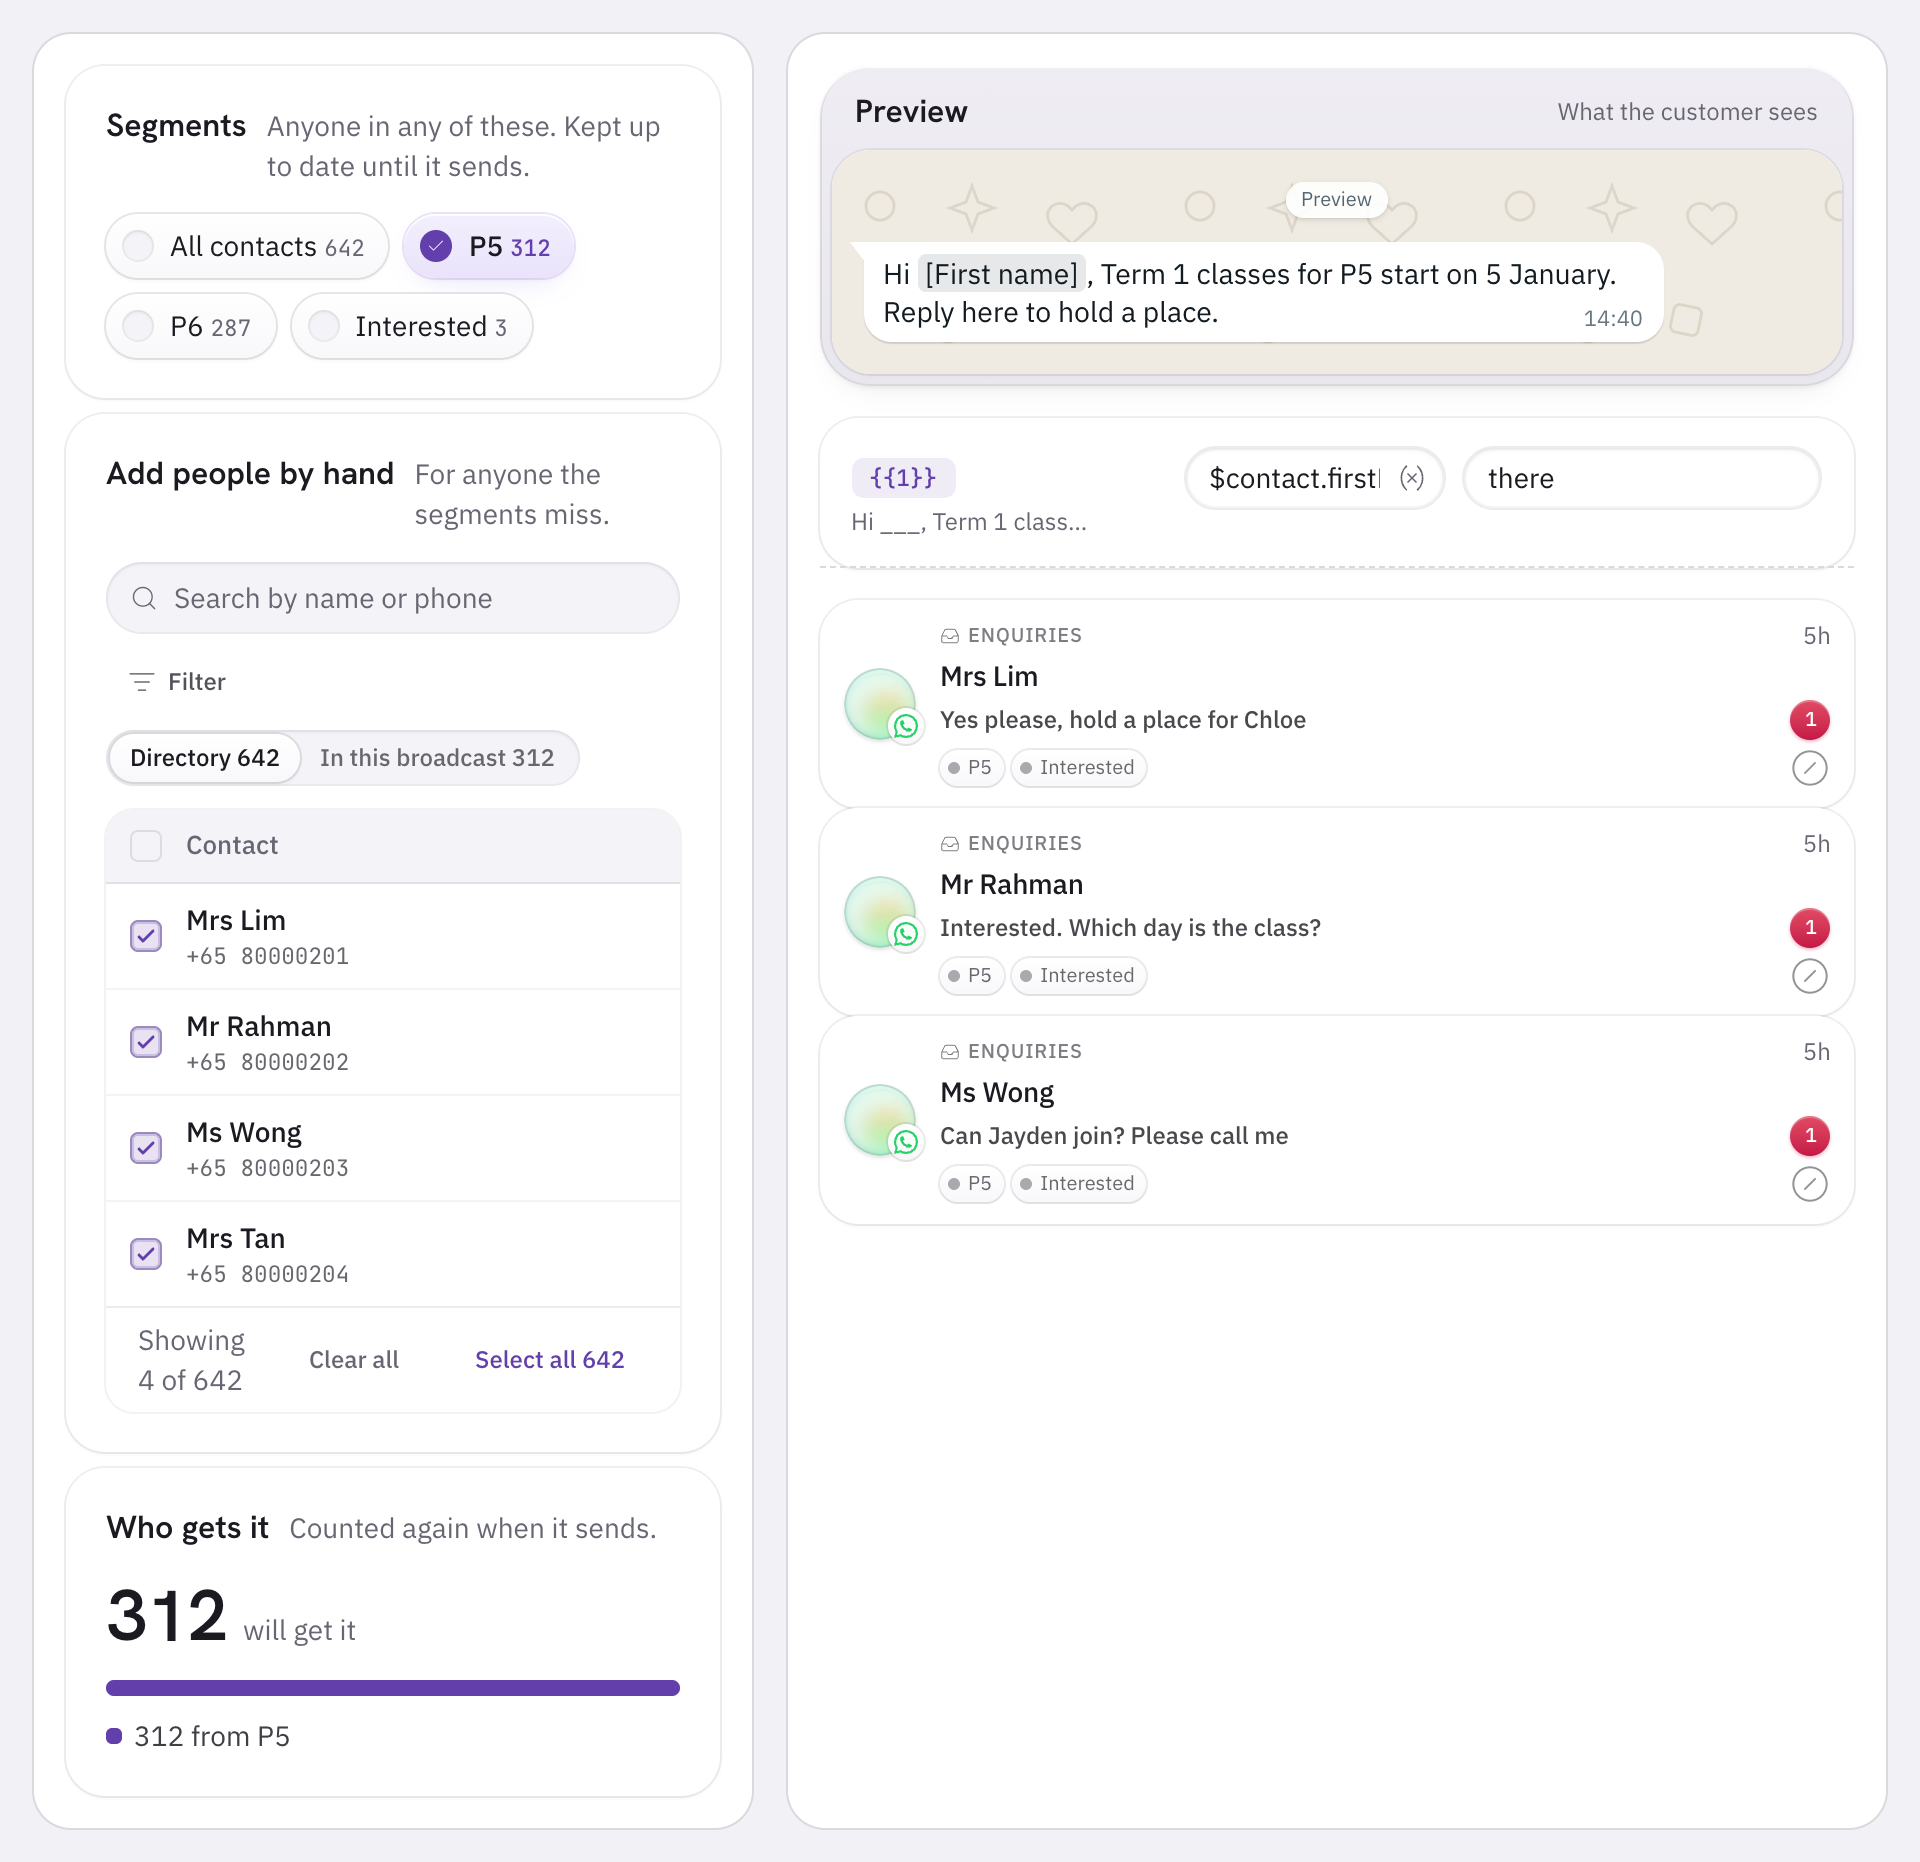Viewport: 1920px width, 1862px height.
Task: Deselect the P5 312 segment chip
Action: [489, 246]
